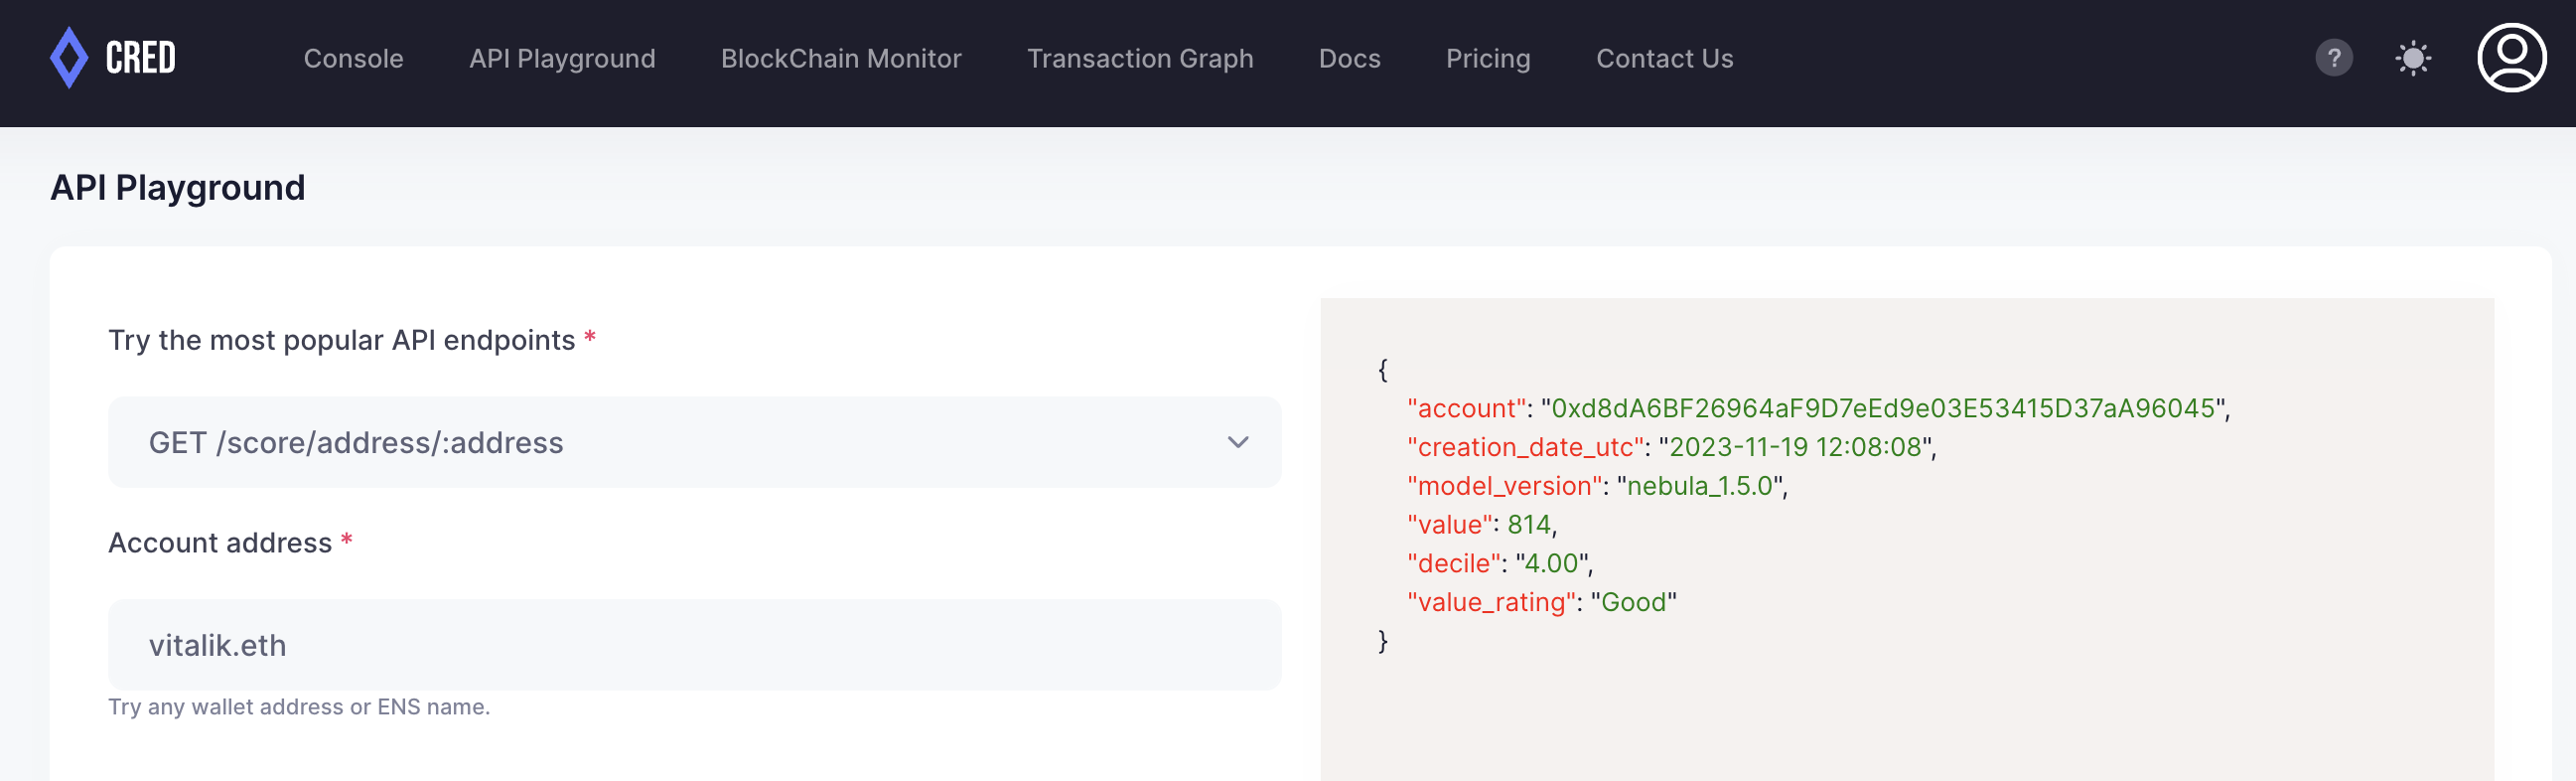This screenshot has width=2576, height=781.
Task: Expand the endpoint dropdown chevron arrow
Action: pyautogui.click(x=1237, y=442)
